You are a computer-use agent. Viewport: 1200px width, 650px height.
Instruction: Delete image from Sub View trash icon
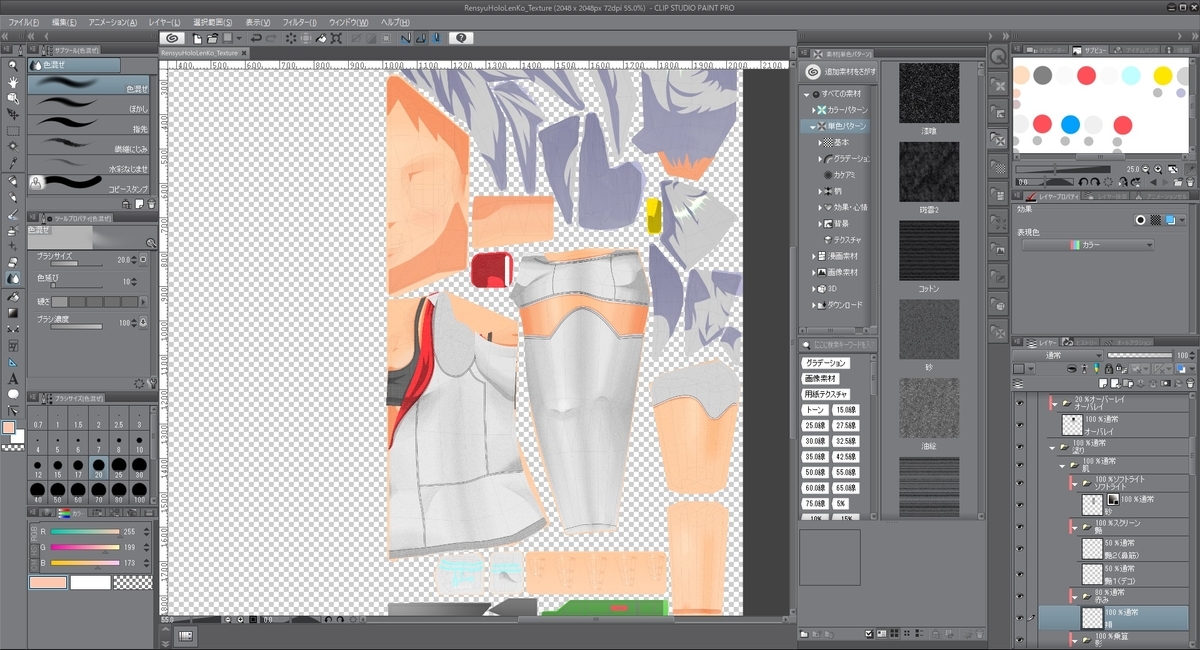point(1190,181)
